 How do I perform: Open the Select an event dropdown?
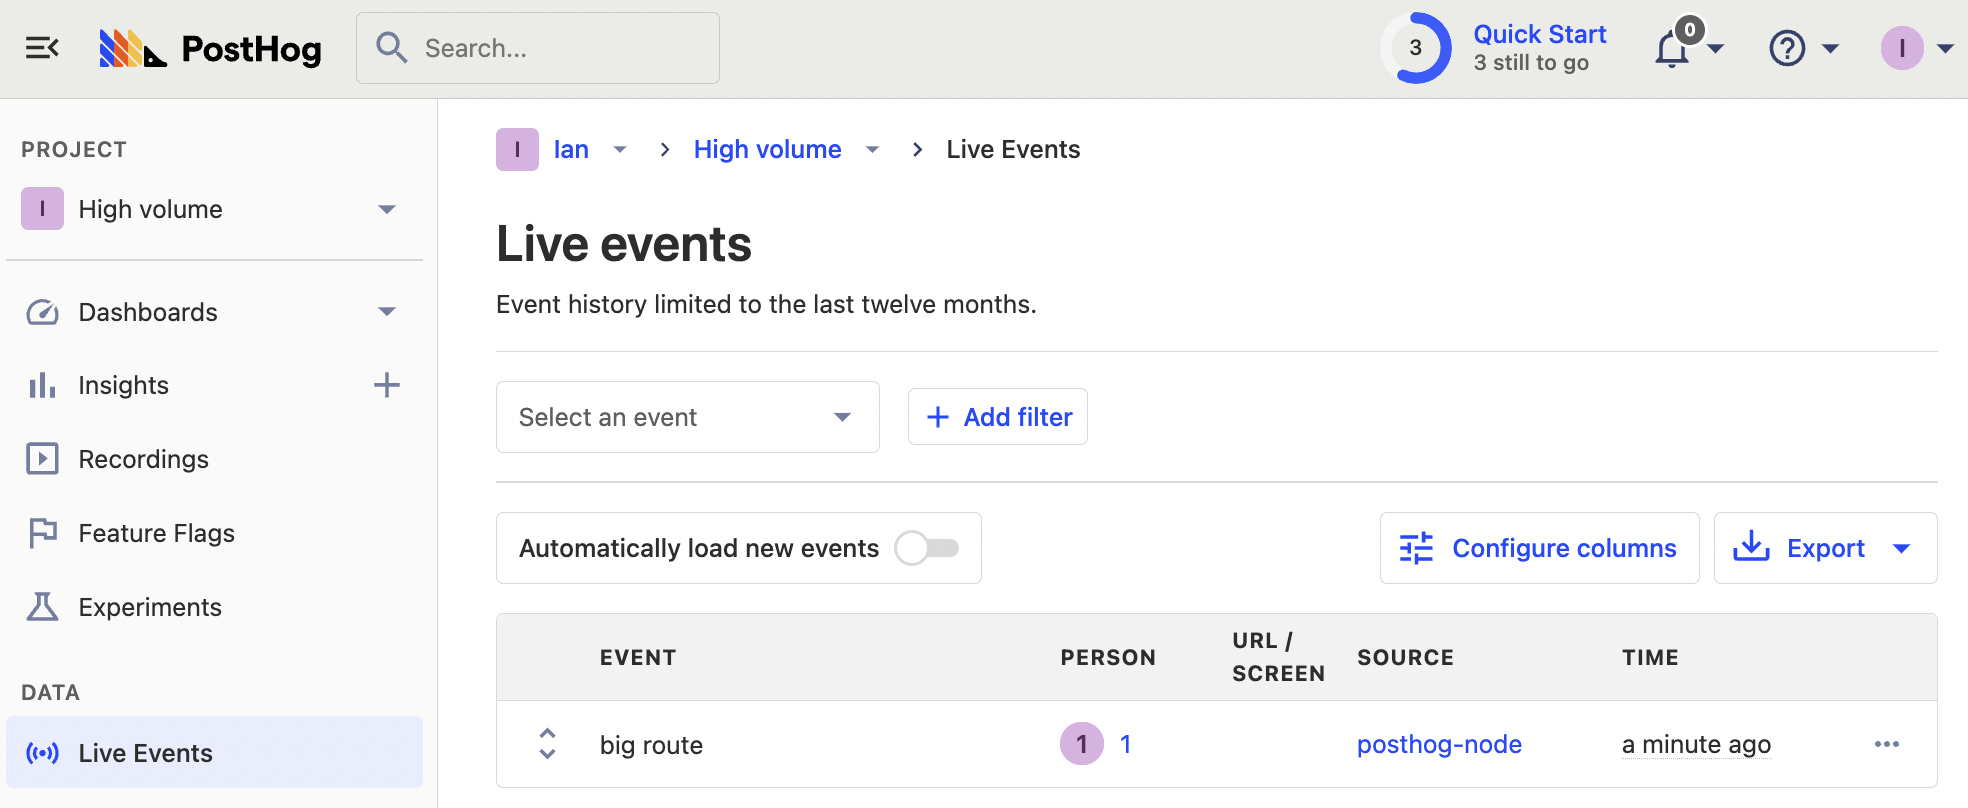point(687,417)
